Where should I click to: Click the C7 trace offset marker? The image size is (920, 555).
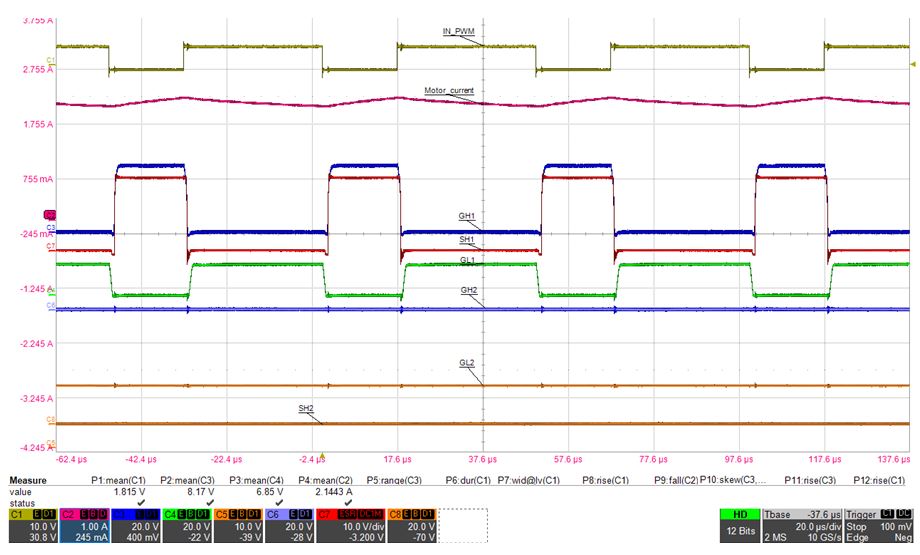[50, 246]
